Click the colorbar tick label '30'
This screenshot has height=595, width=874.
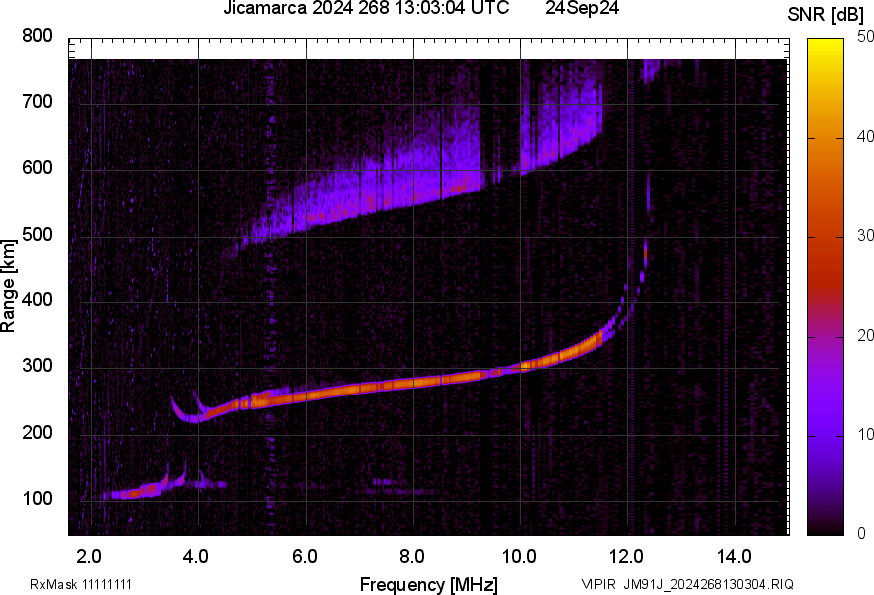(x=865, y=236)
